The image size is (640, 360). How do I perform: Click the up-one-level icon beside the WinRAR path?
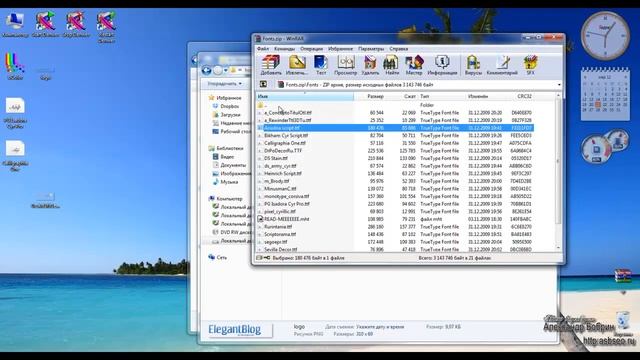[x=263, y=84]
